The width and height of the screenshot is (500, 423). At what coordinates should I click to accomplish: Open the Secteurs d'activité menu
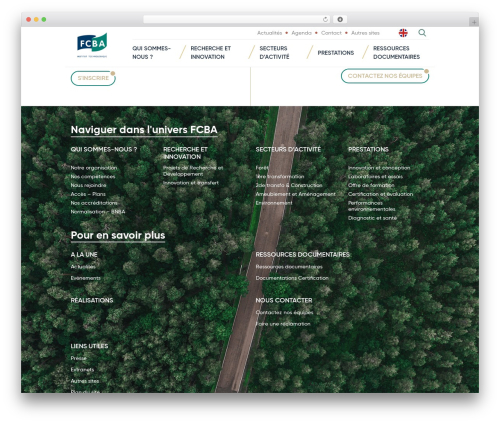[x=274, y=53]
